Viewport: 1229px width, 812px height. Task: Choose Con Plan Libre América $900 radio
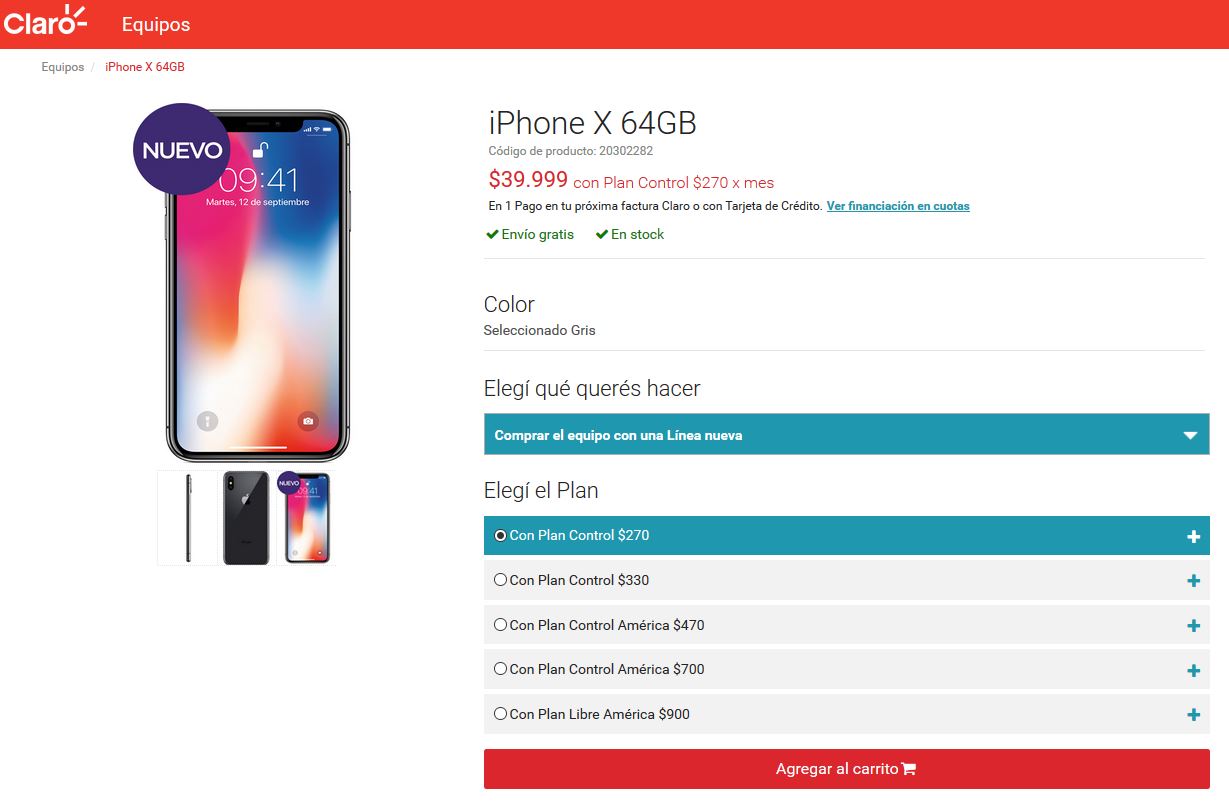pyautogui.click(x=500, y=714)
